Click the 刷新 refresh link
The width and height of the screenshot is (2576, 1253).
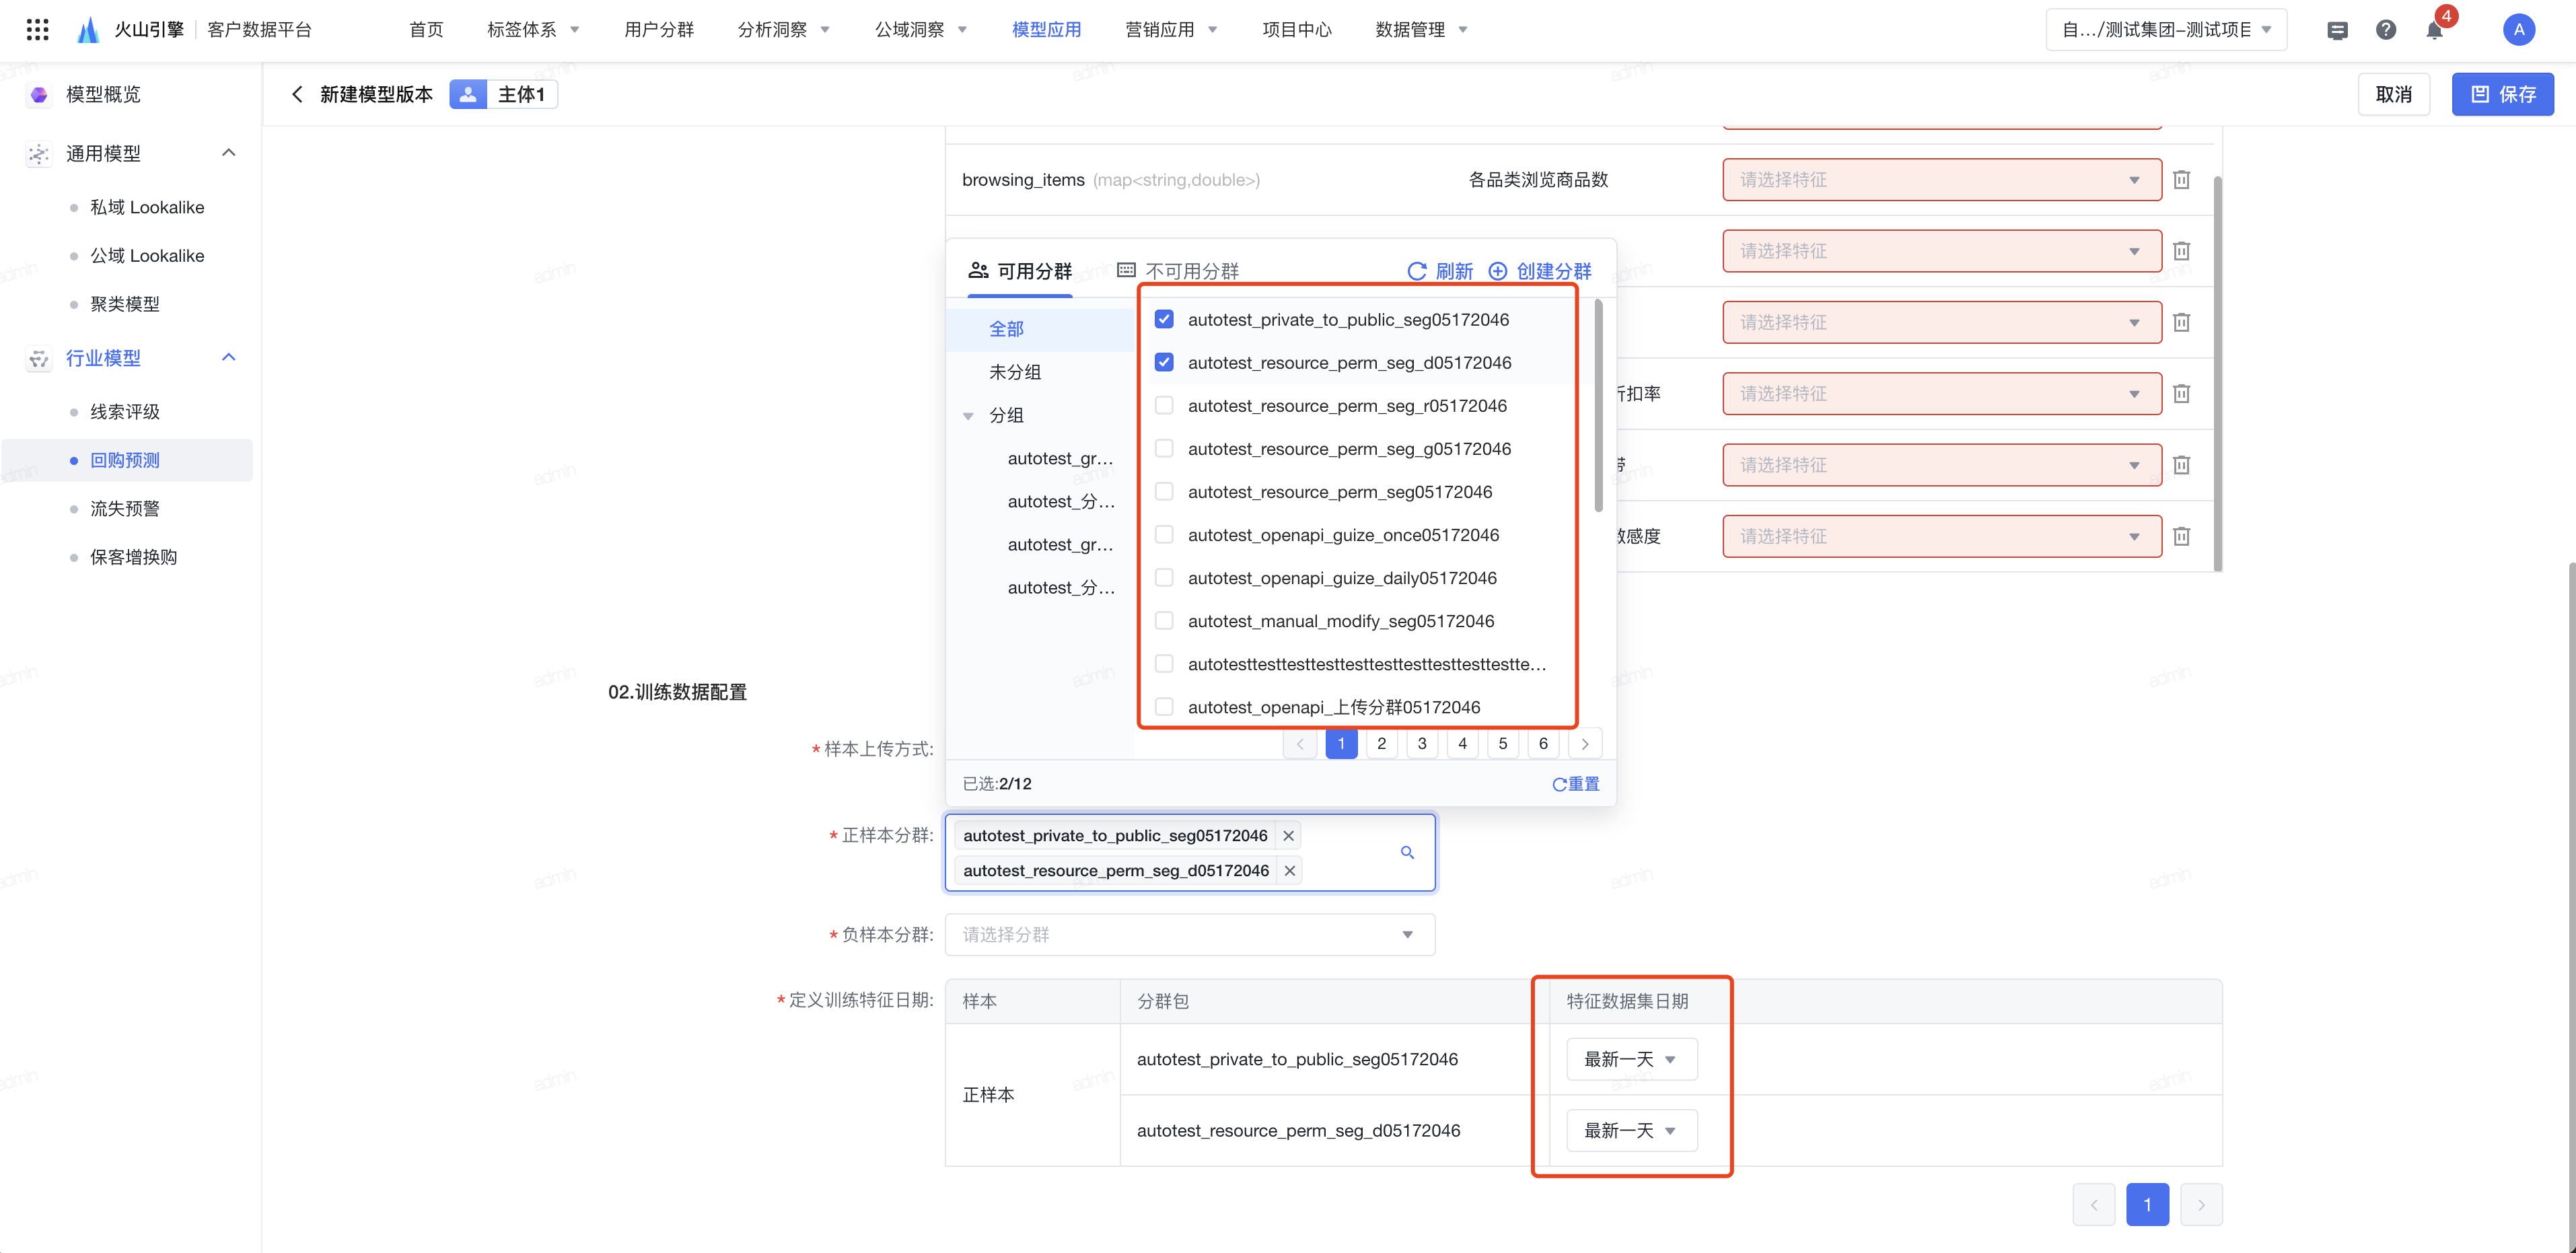tap(1440, 271)
